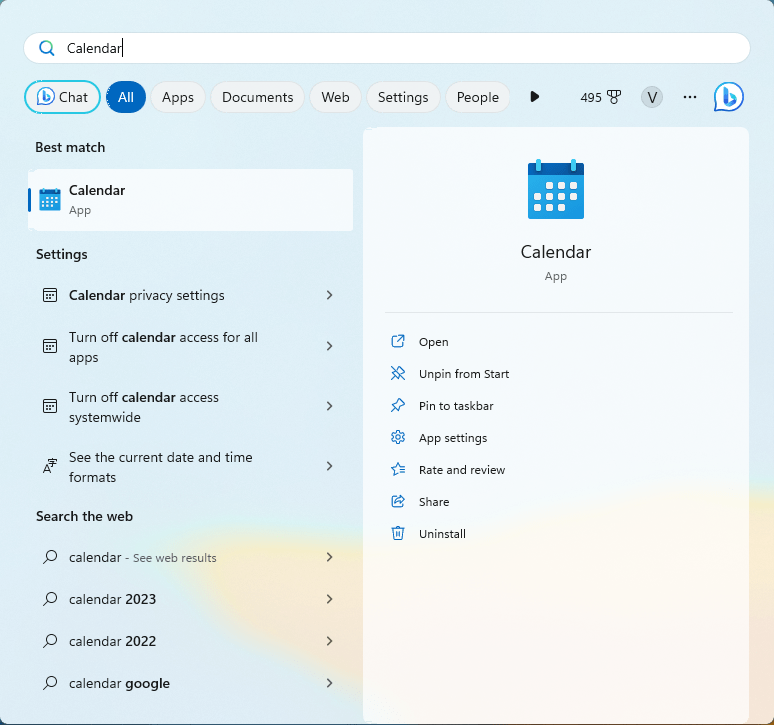Click magnifier icon beside calendar 2023
774x725 pixels.
(50, 599)
